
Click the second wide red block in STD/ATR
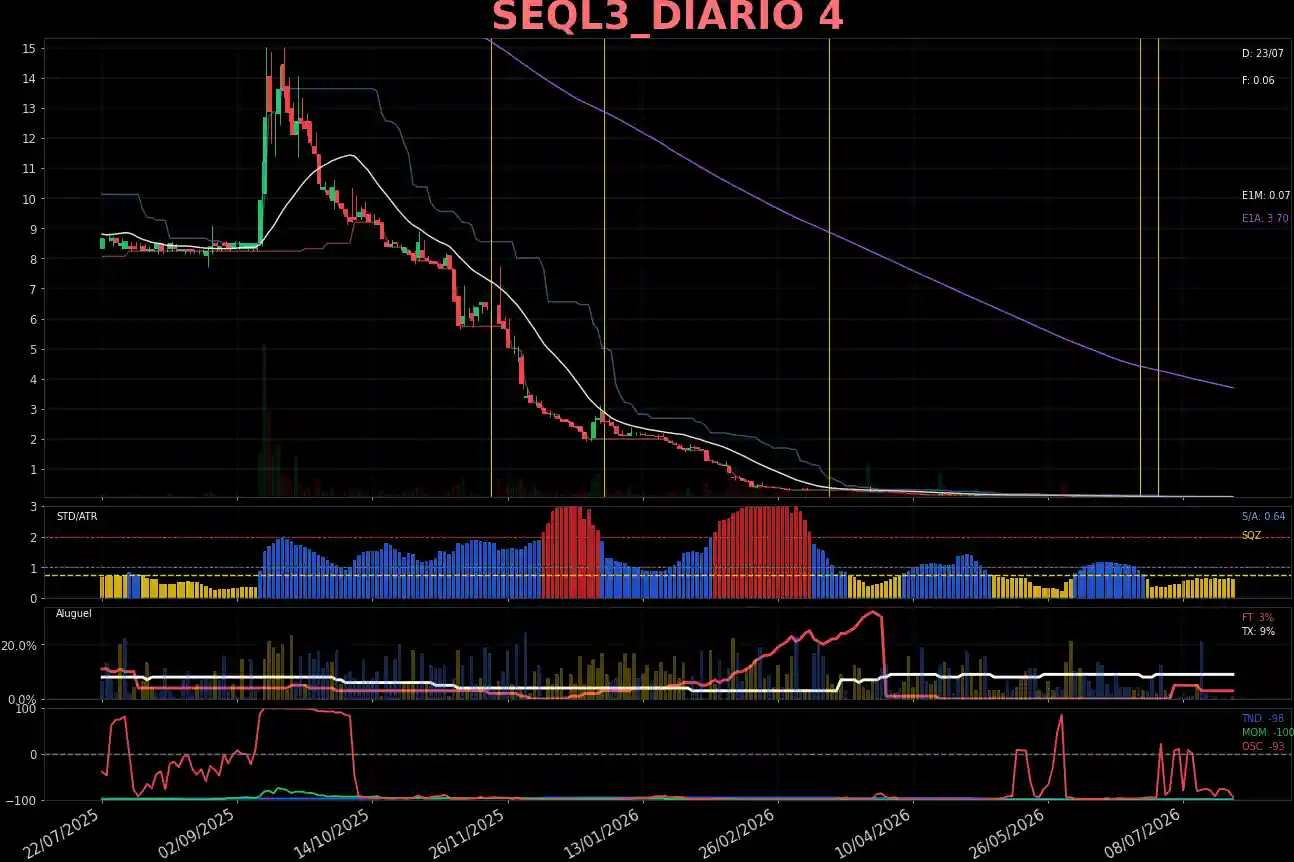click(760, 552)
